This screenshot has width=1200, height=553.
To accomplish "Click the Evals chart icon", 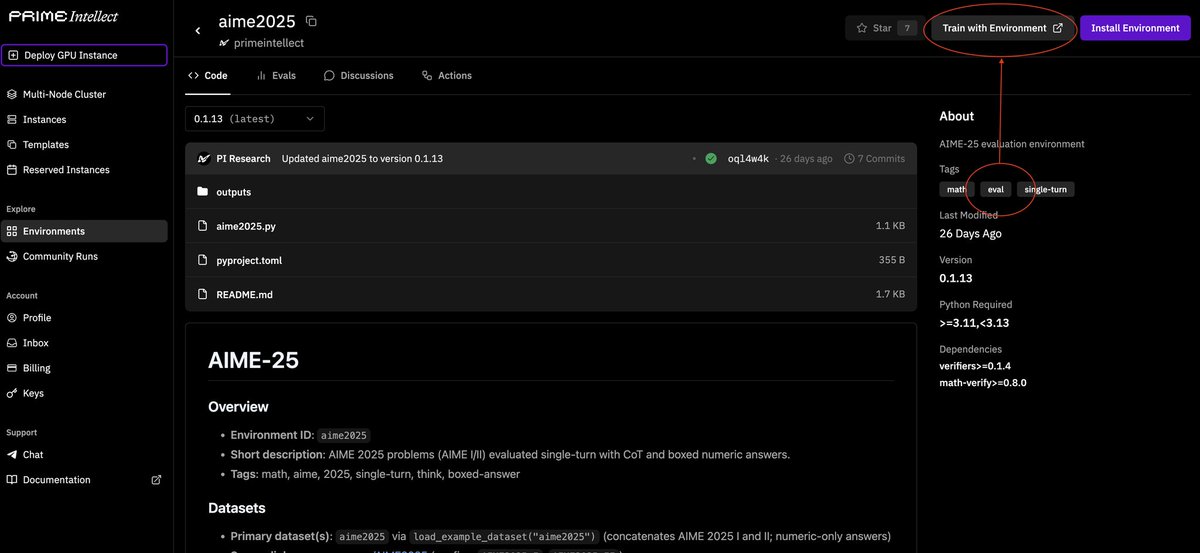I will (261, 76).
